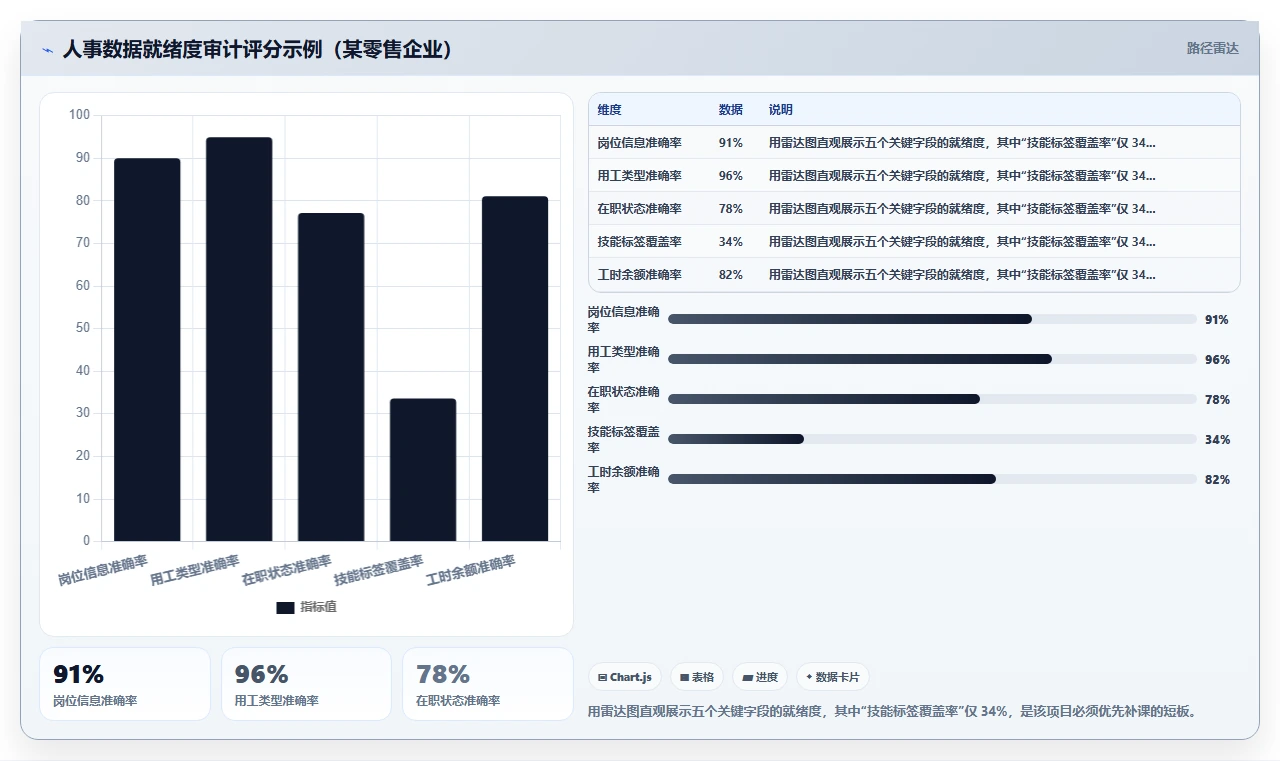
Task: Click x-axis label 技能标签覆盖率
Action: coord(379,570)
